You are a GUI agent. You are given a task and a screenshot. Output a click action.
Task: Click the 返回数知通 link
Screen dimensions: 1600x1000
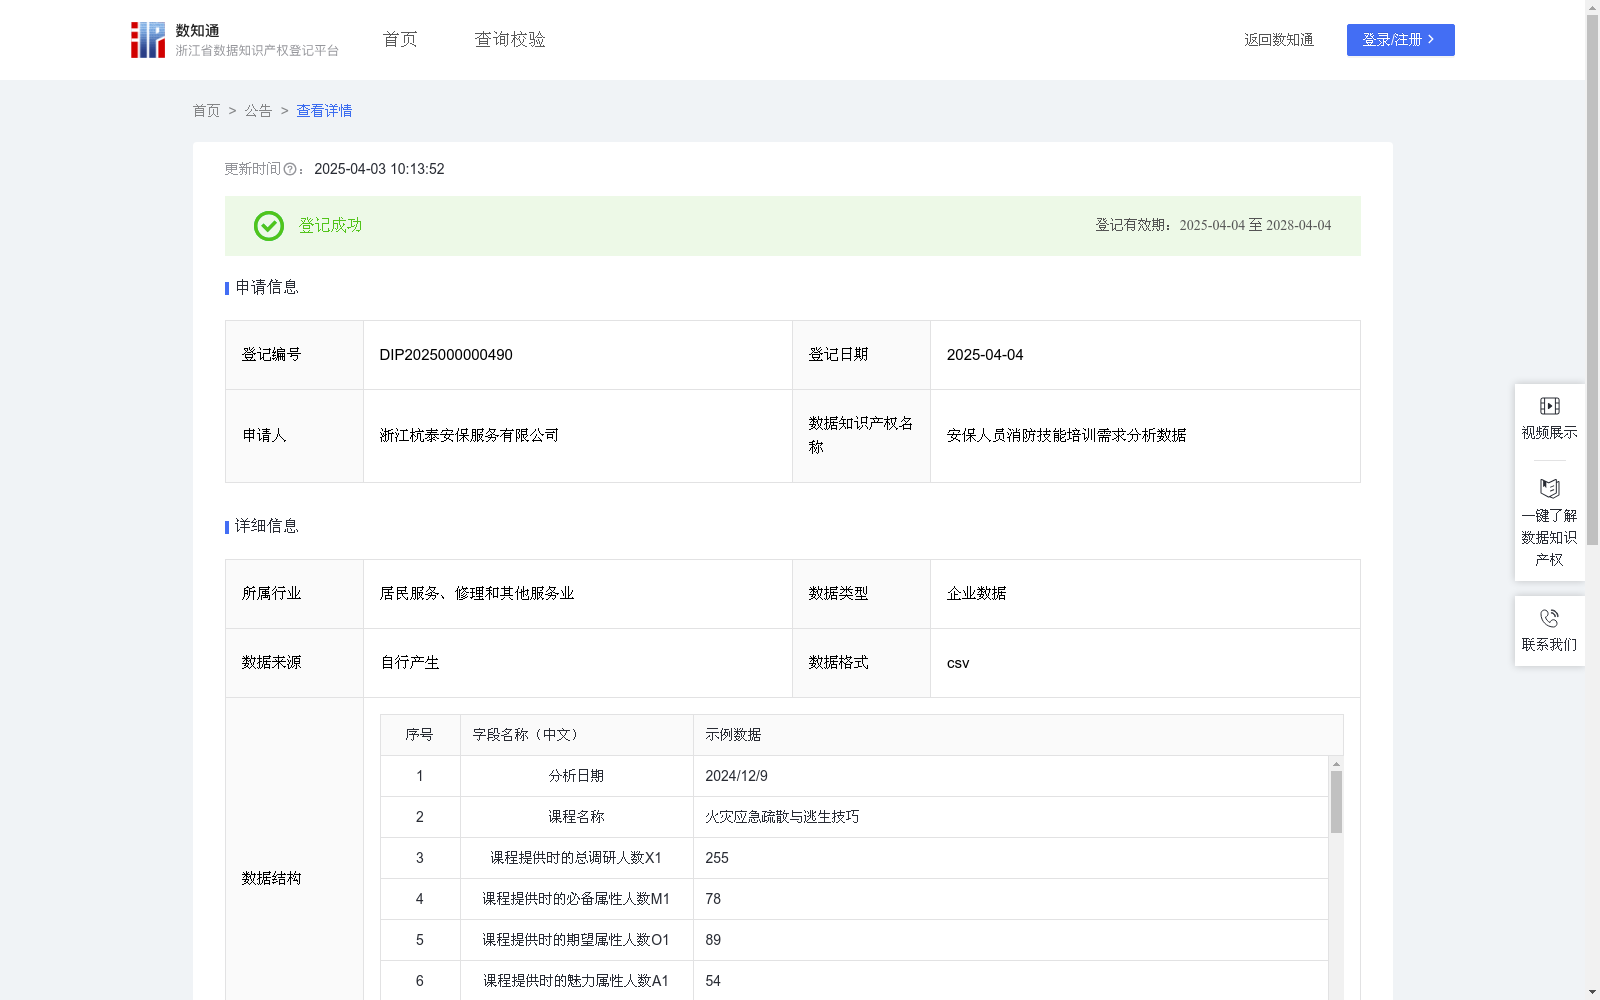[x=1279, y=40]
